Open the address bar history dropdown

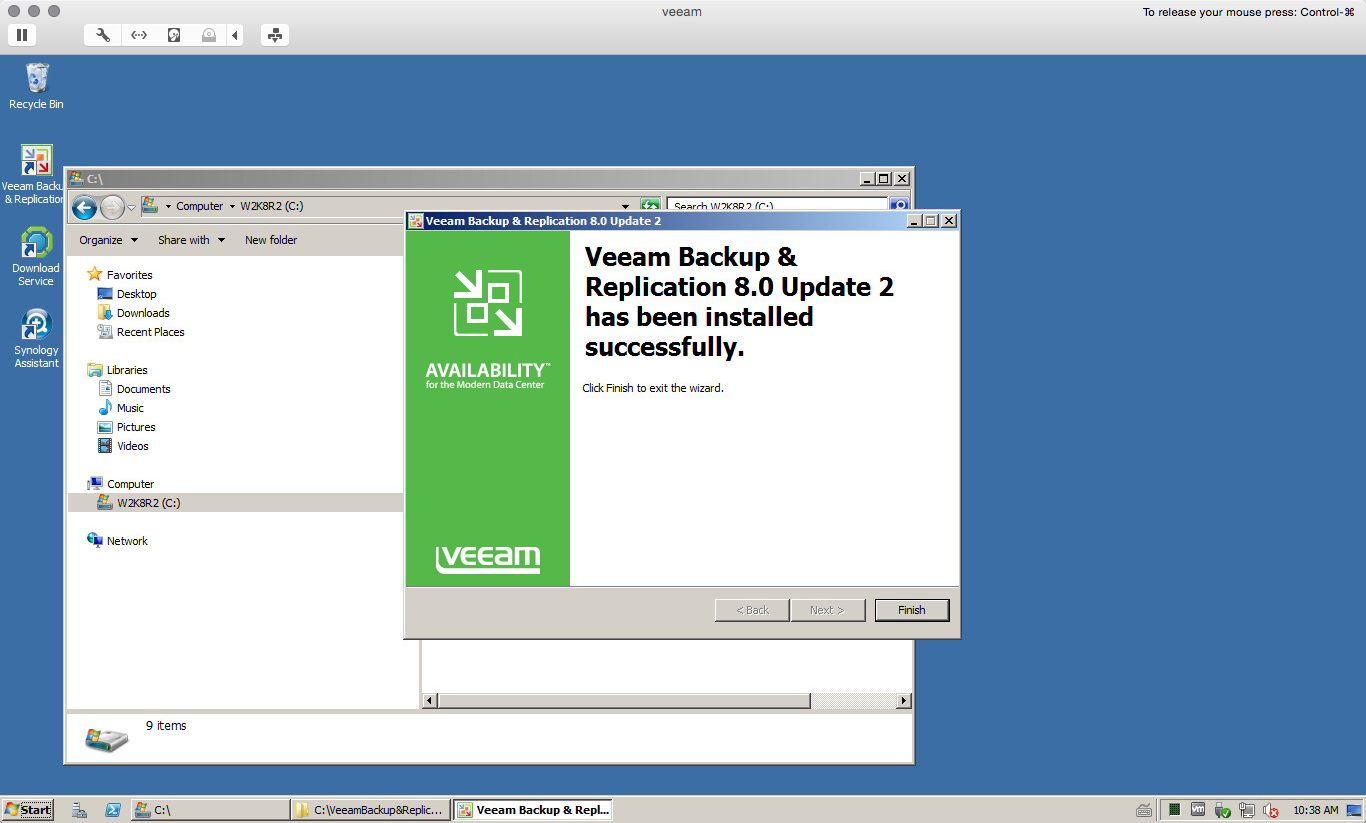tap(626, 207)
